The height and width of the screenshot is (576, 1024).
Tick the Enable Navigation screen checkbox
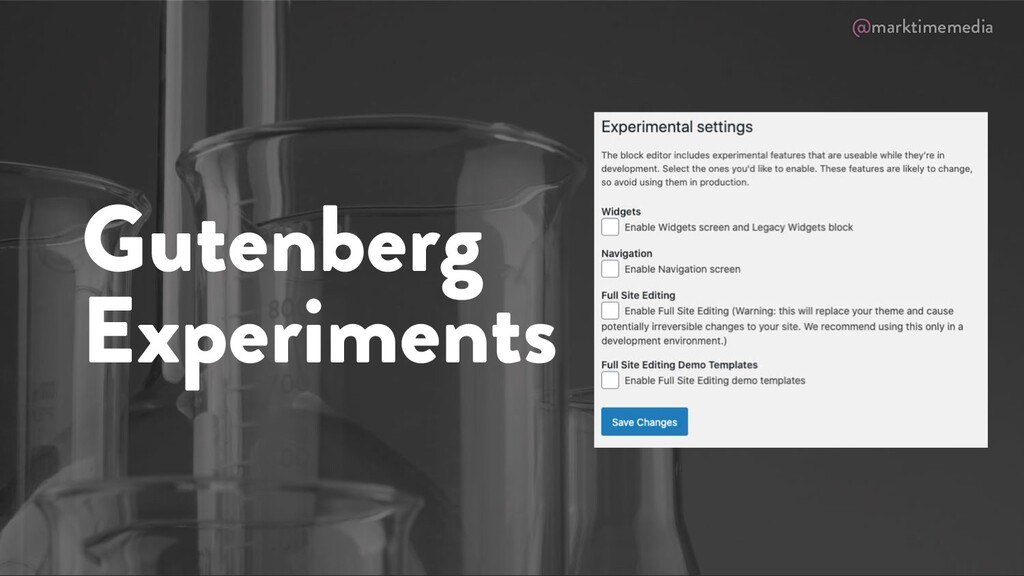[x=610, y=269]
